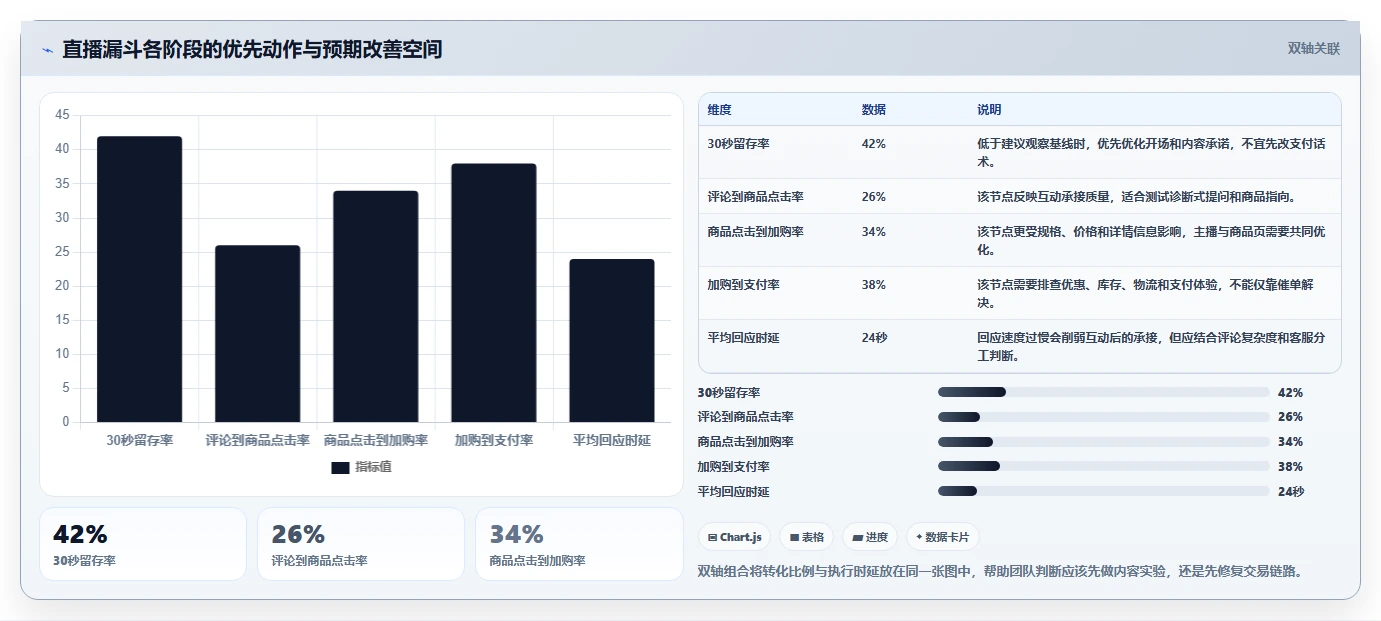Click the 平均回应时延 bar in chart
This screenshot has height=621, width=1381.
tap(612, 341)
